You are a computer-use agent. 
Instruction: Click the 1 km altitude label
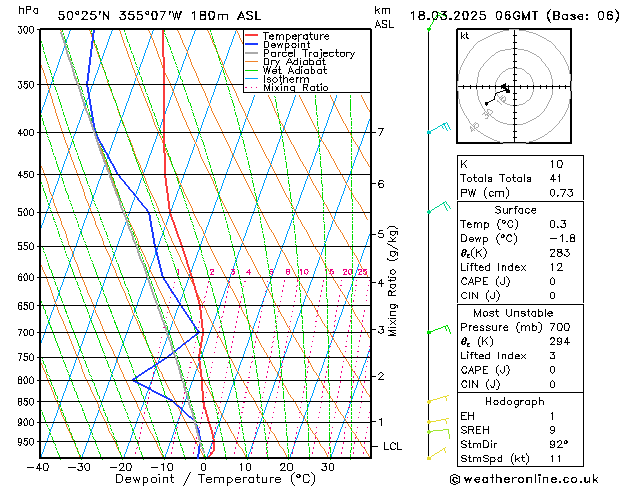(x=381, y=422)
